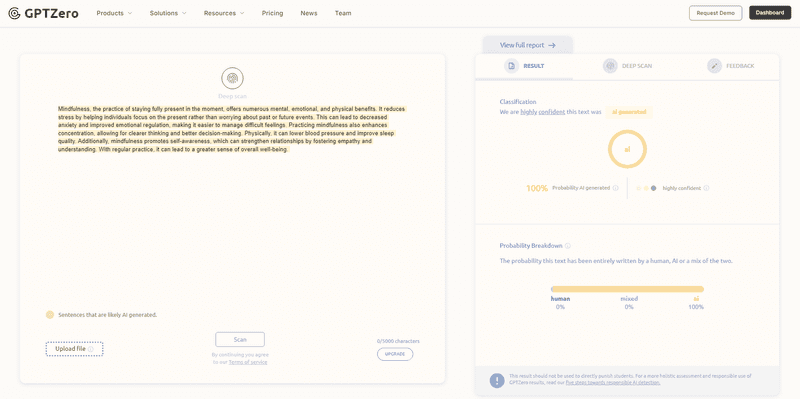800x399 pixels.
Task: Expand the Solutions dropdown menu
Action: tap(168, 13)
